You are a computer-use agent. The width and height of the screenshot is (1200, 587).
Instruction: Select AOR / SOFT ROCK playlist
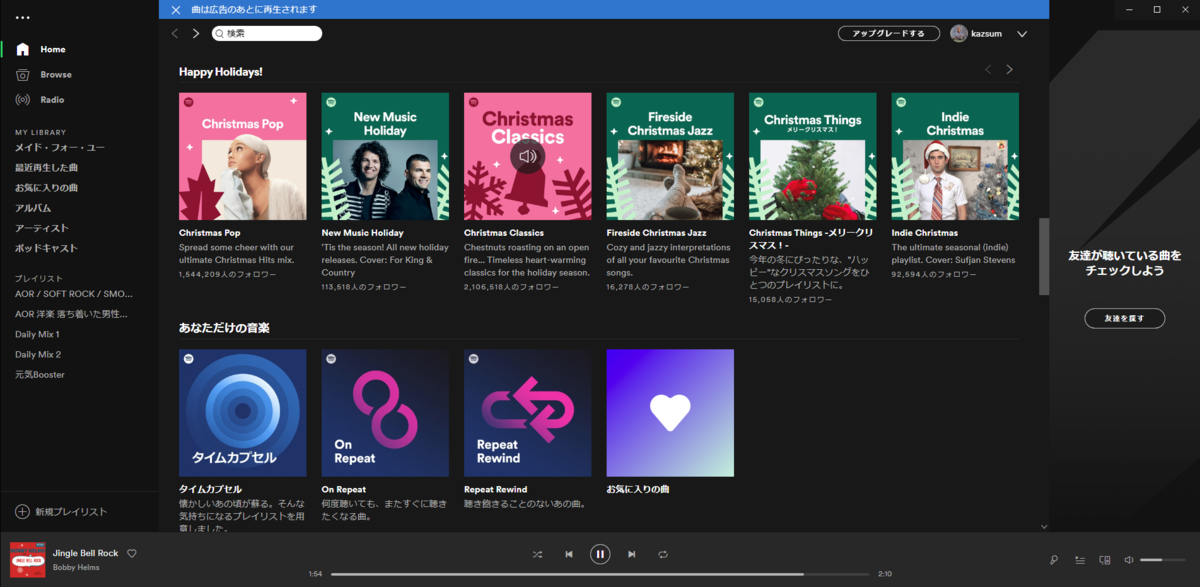(x=73, y=294)
